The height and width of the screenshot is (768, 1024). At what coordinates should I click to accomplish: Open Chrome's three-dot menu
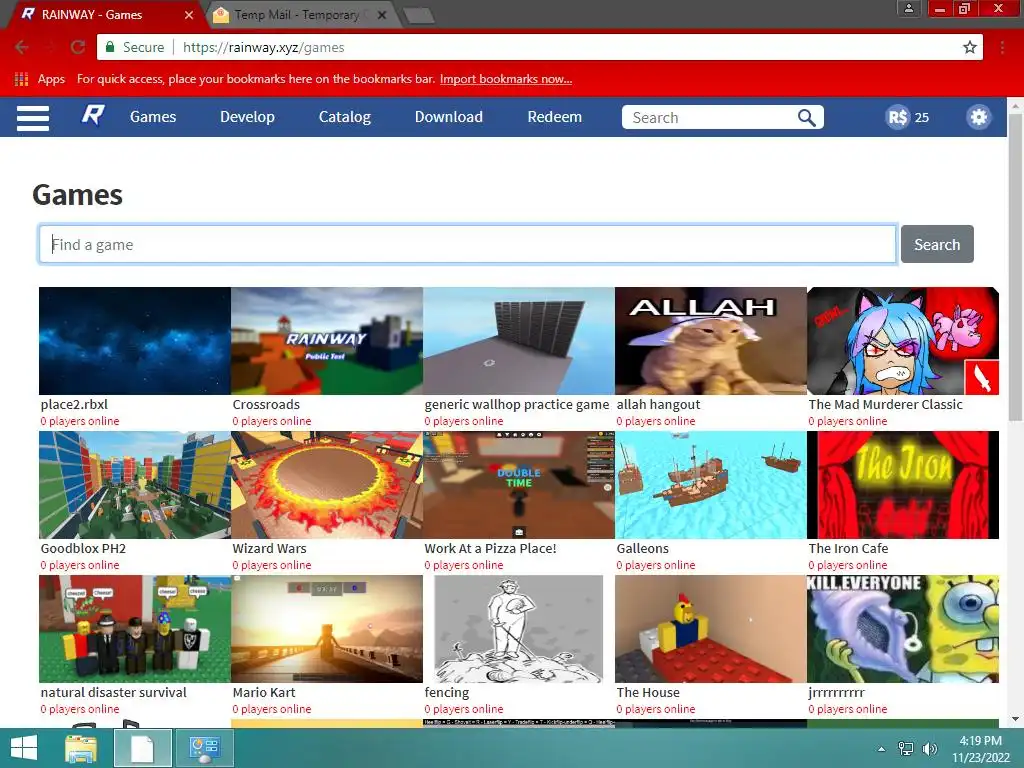[x=1002, y=47]
